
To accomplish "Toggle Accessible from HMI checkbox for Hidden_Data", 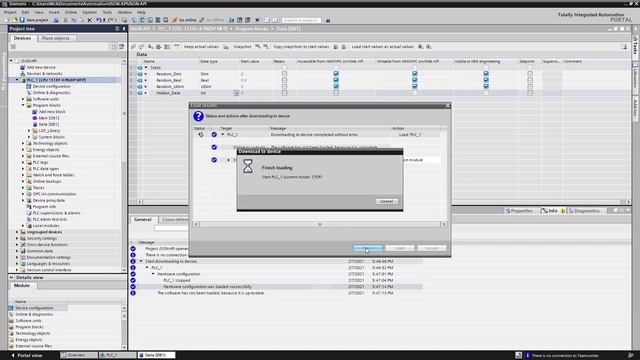I will point(336,93).
